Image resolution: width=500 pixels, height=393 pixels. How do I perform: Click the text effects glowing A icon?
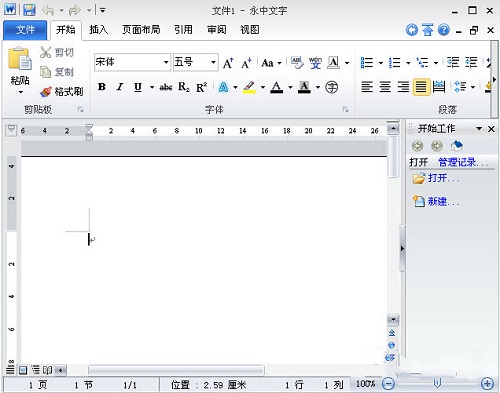tap(223, 87)
